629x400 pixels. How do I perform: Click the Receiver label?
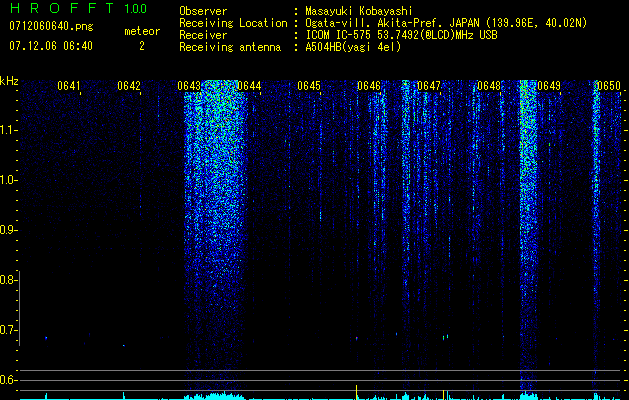(x=203, y=35)
